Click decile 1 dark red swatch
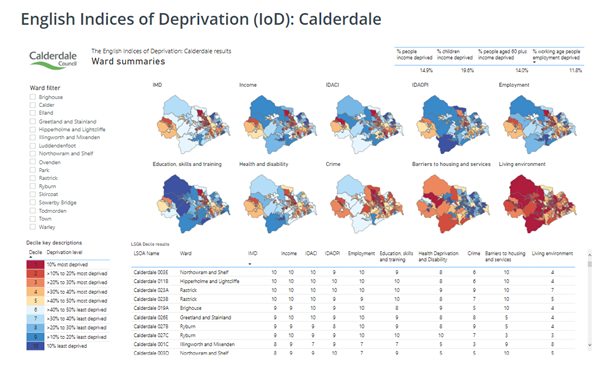This screenshot has height=371, width=610. tap(35, 264)
